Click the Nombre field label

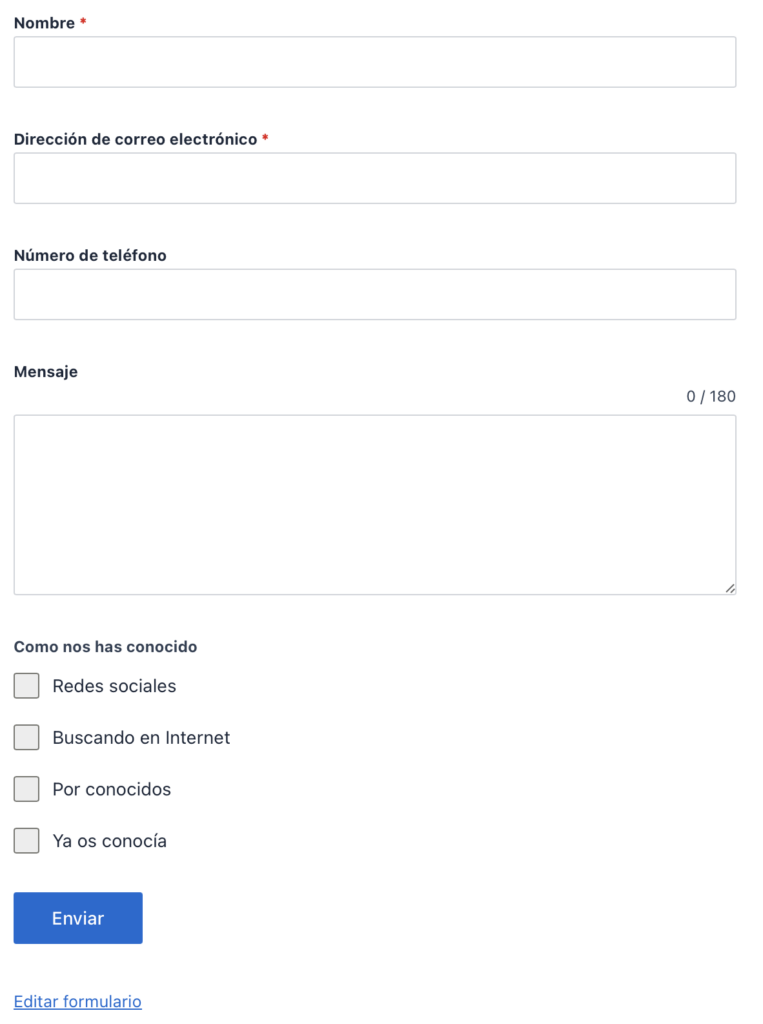pos(44,23)
